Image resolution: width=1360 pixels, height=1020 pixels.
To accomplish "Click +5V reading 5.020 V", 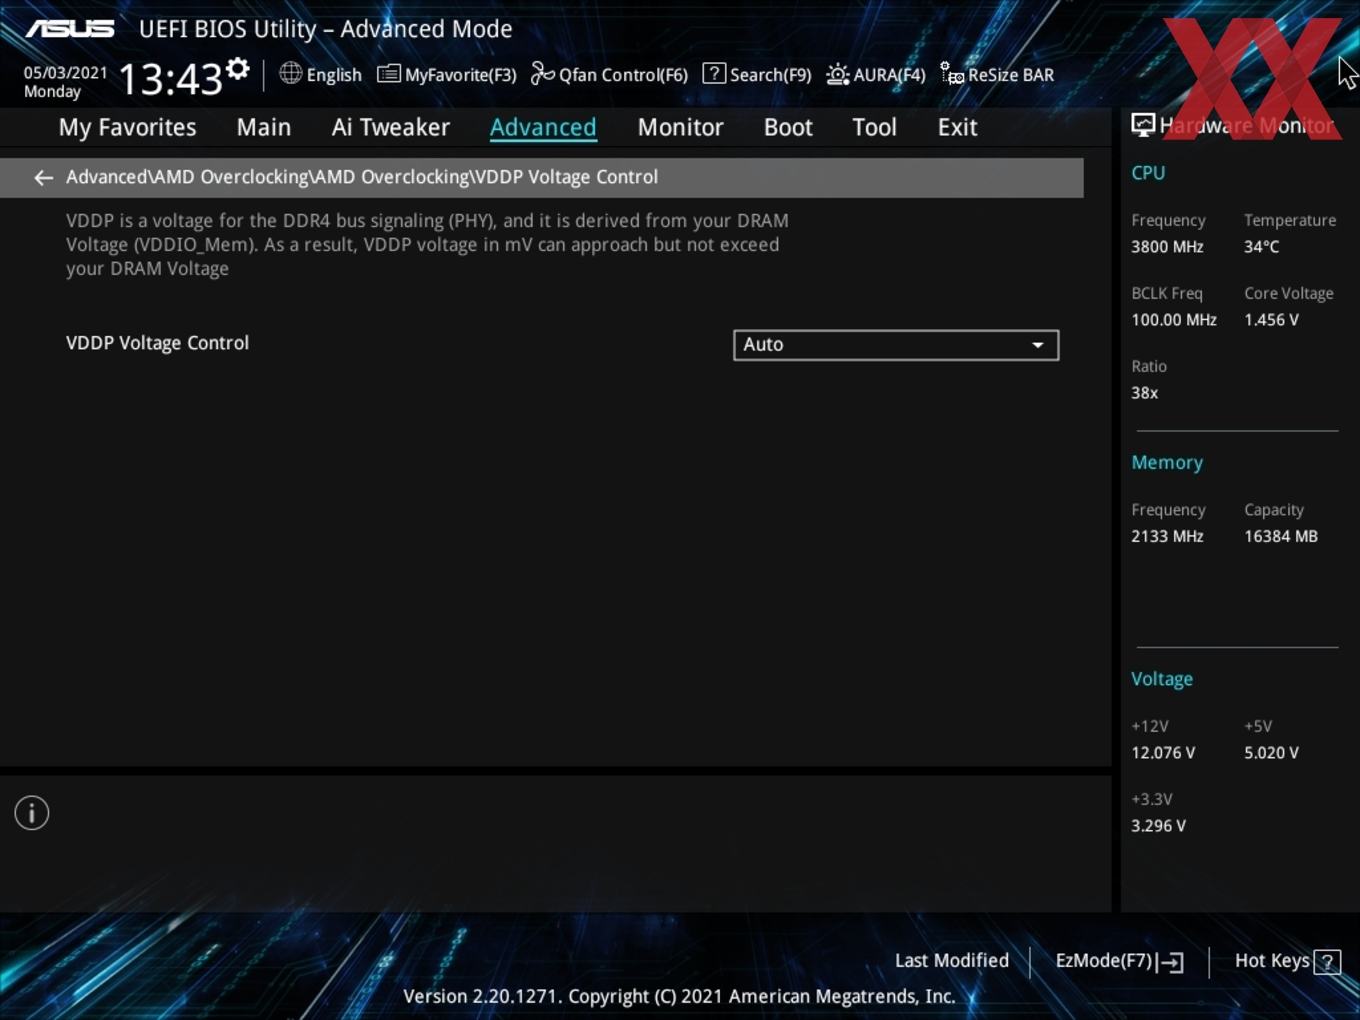I will 1271,753.
